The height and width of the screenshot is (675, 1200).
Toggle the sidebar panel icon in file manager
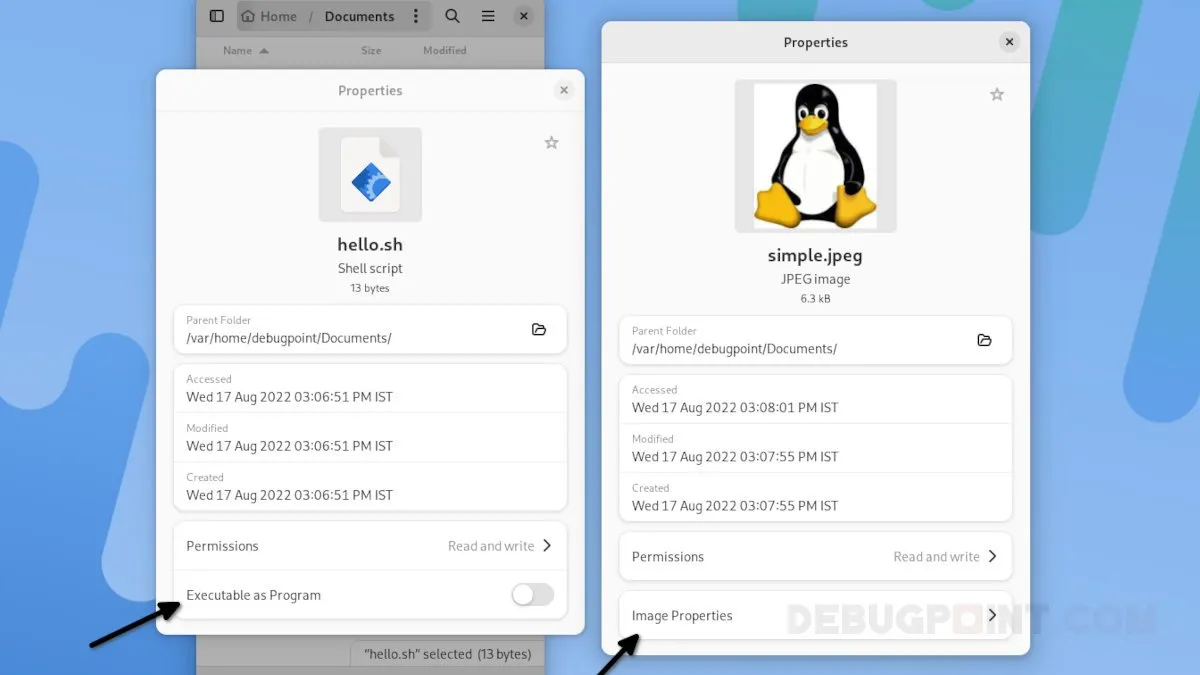[216, 16]
